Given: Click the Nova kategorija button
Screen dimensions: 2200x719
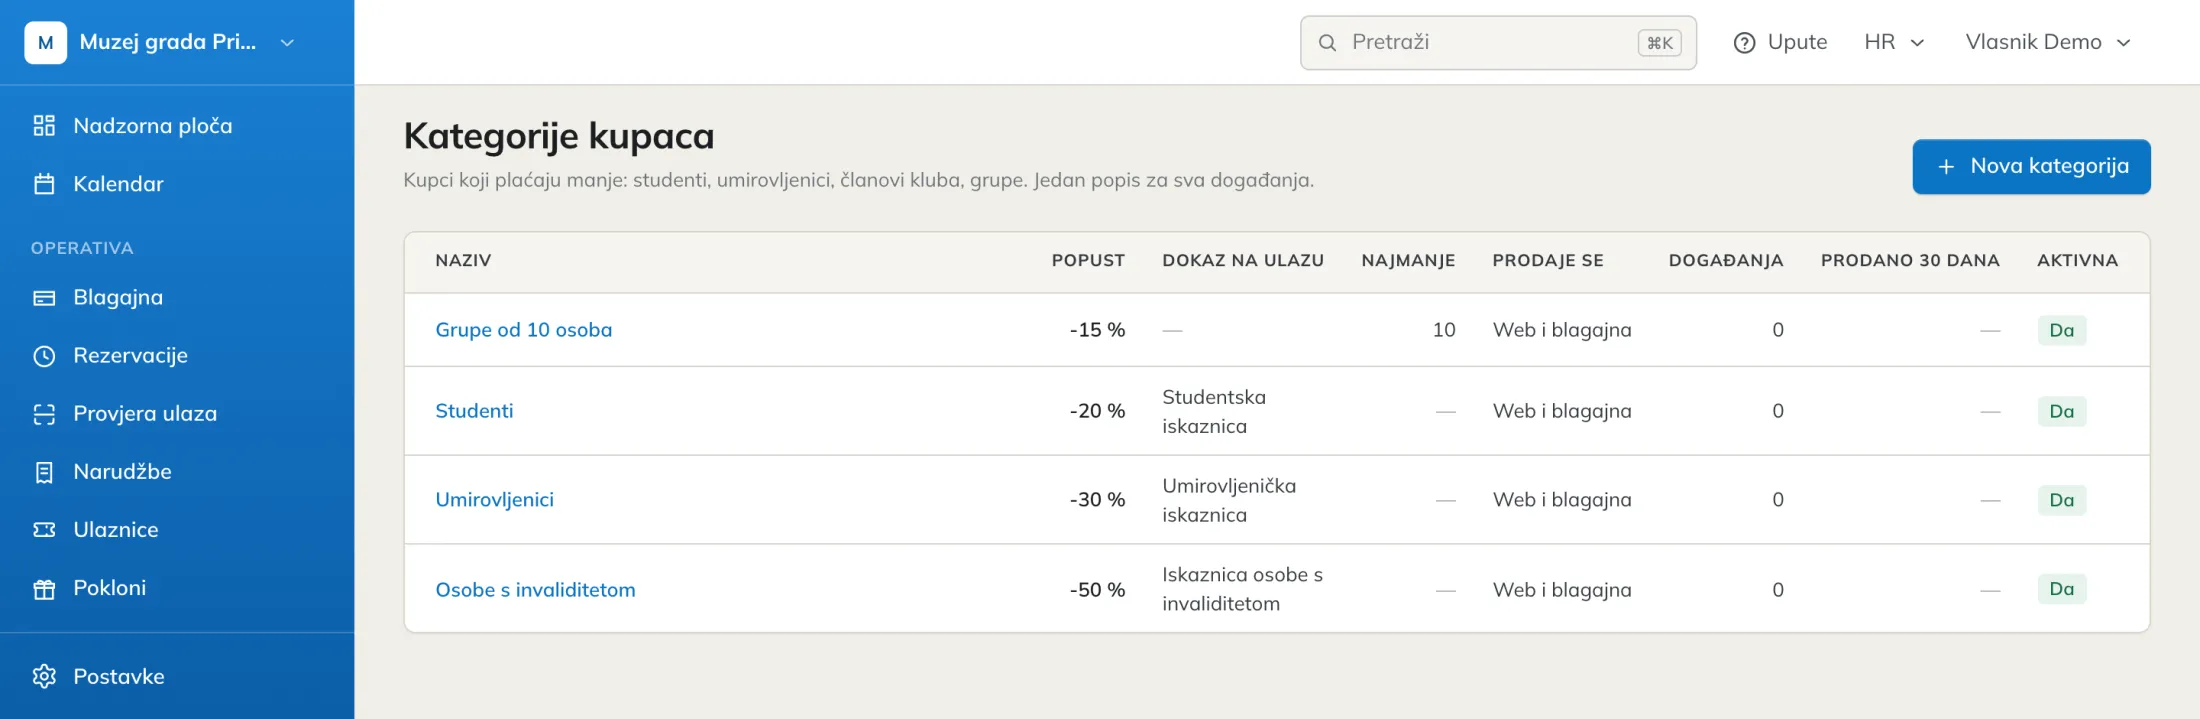Looking at the screenshot, I should click(x=2031, y=167).
